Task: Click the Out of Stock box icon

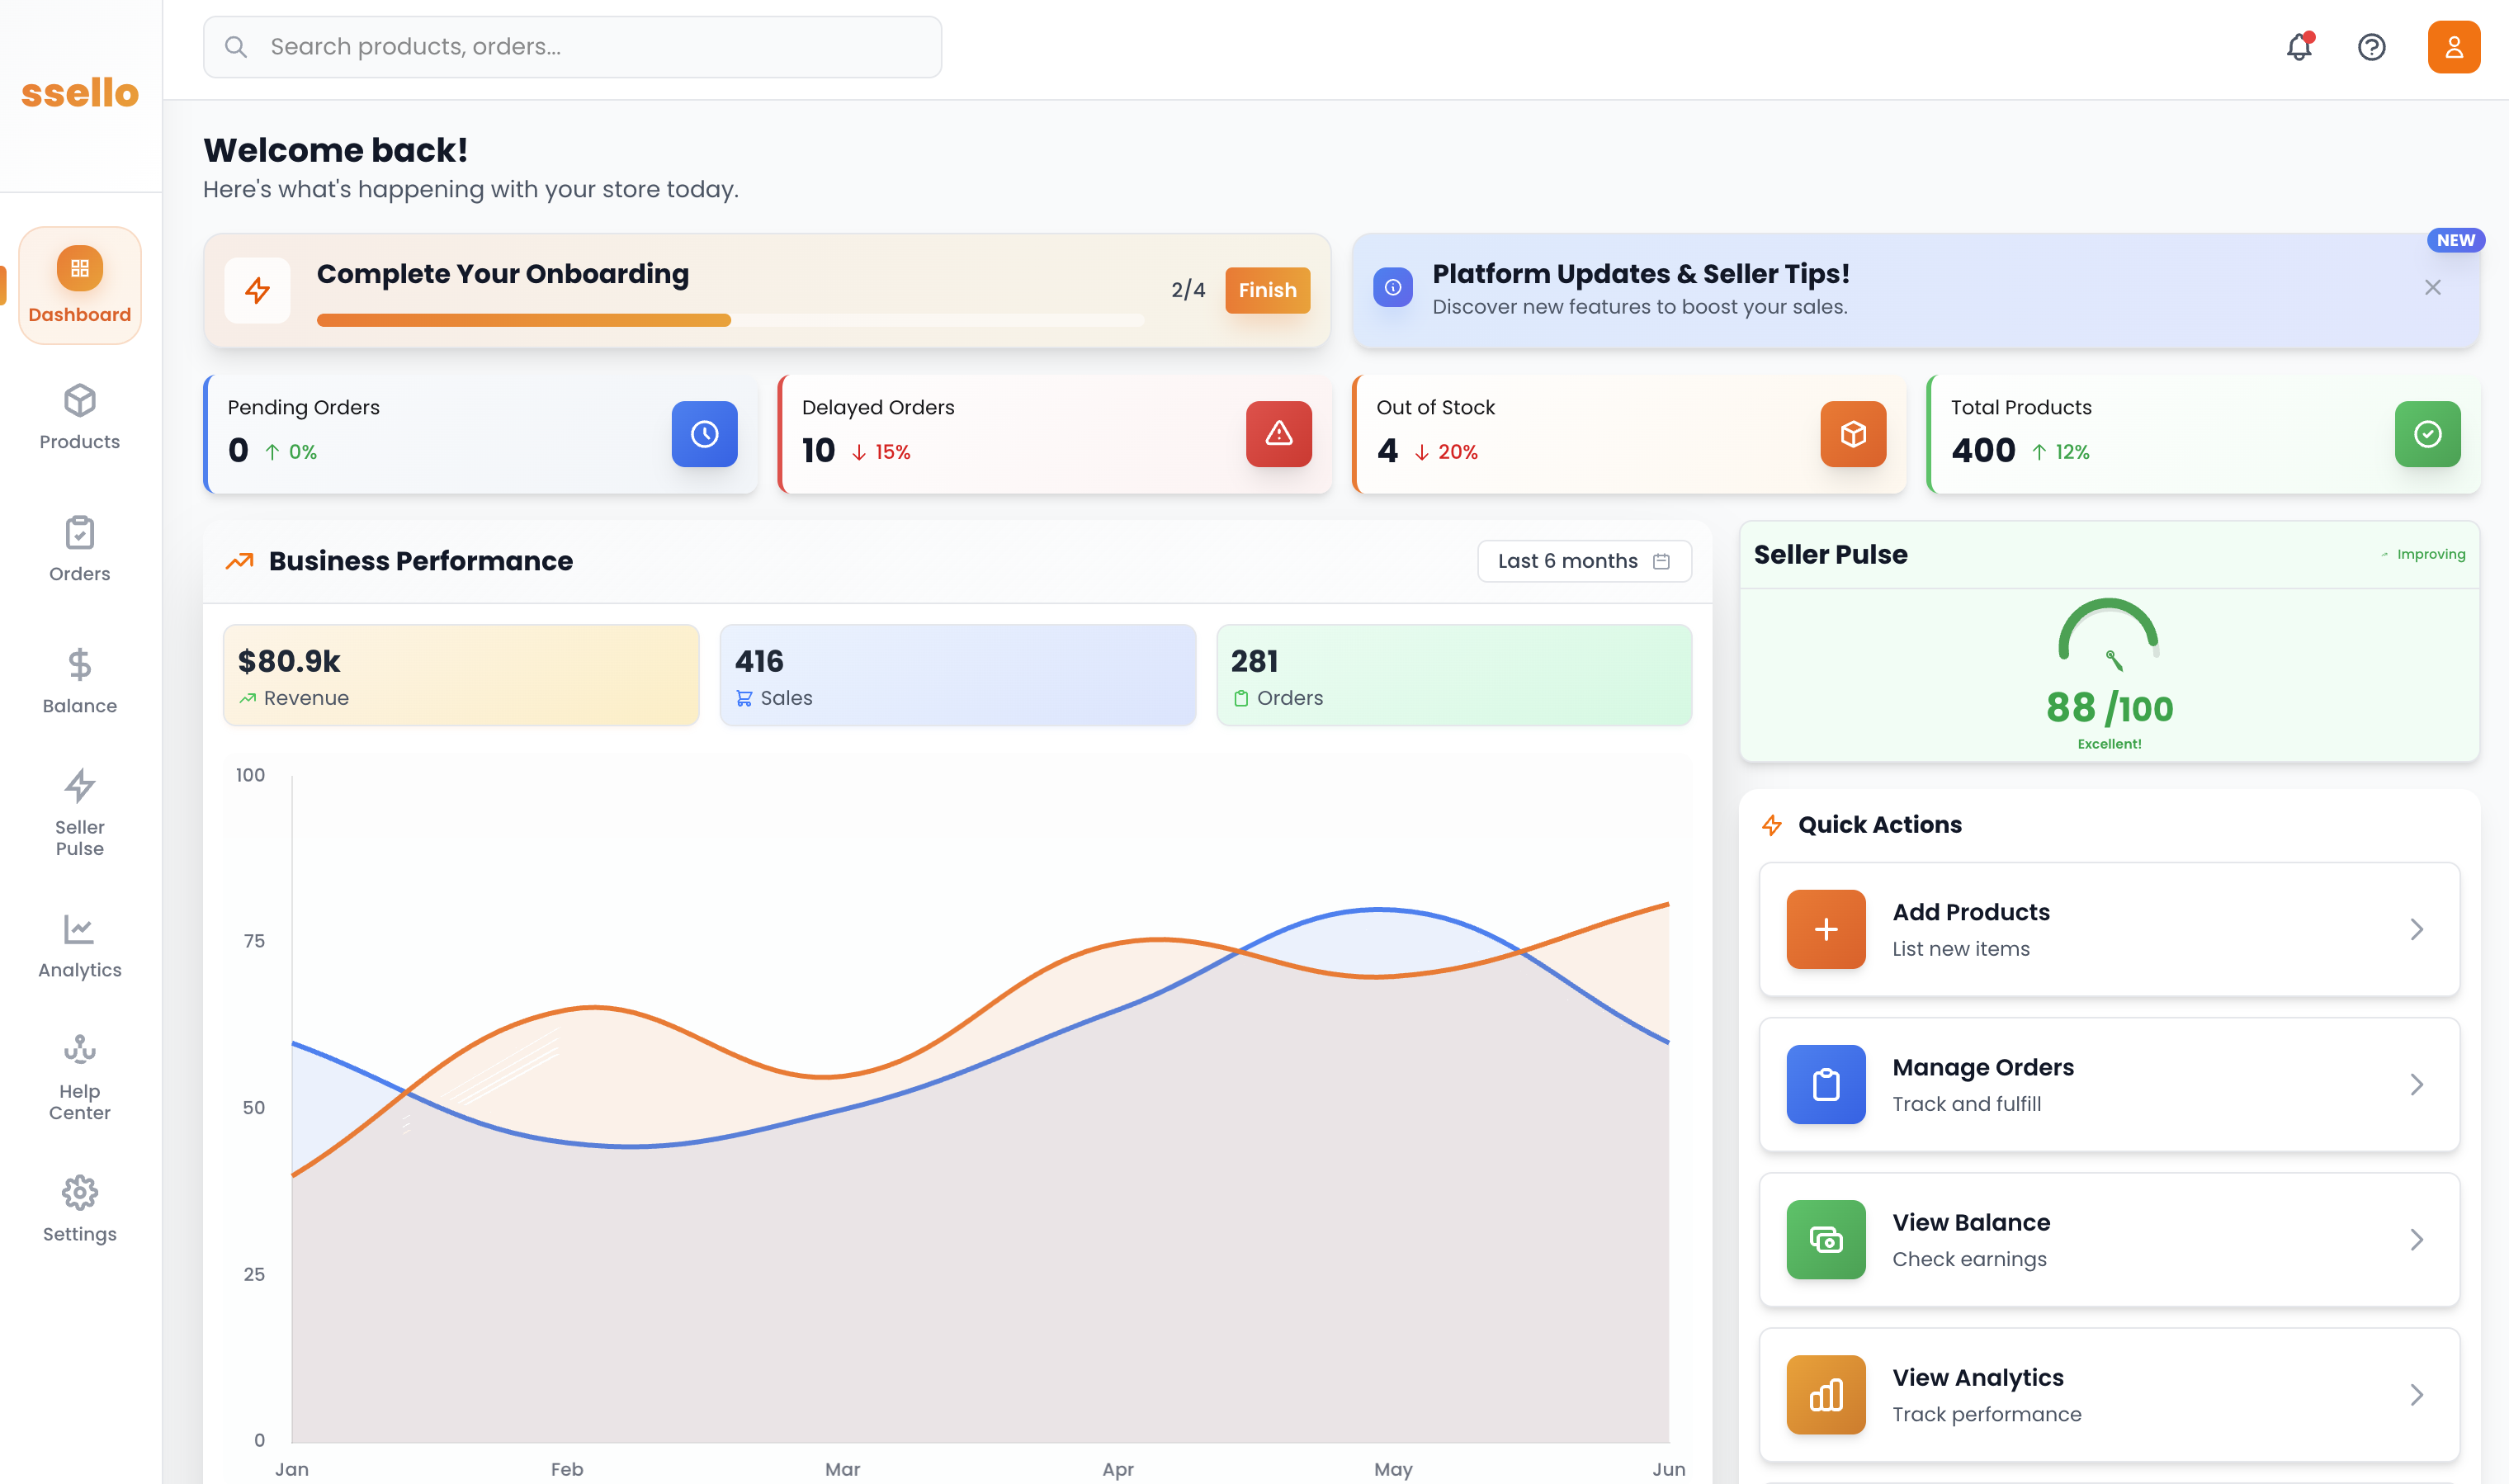Action: (x=1852, y=434)
